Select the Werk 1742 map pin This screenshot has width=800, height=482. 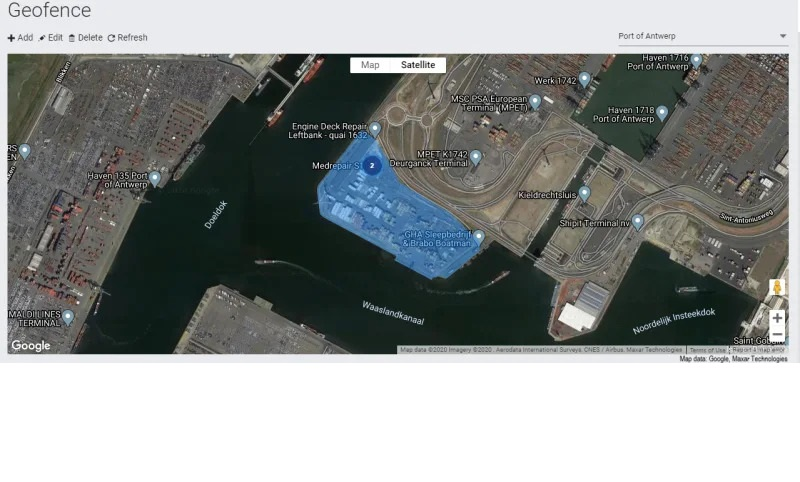point(585,78)
